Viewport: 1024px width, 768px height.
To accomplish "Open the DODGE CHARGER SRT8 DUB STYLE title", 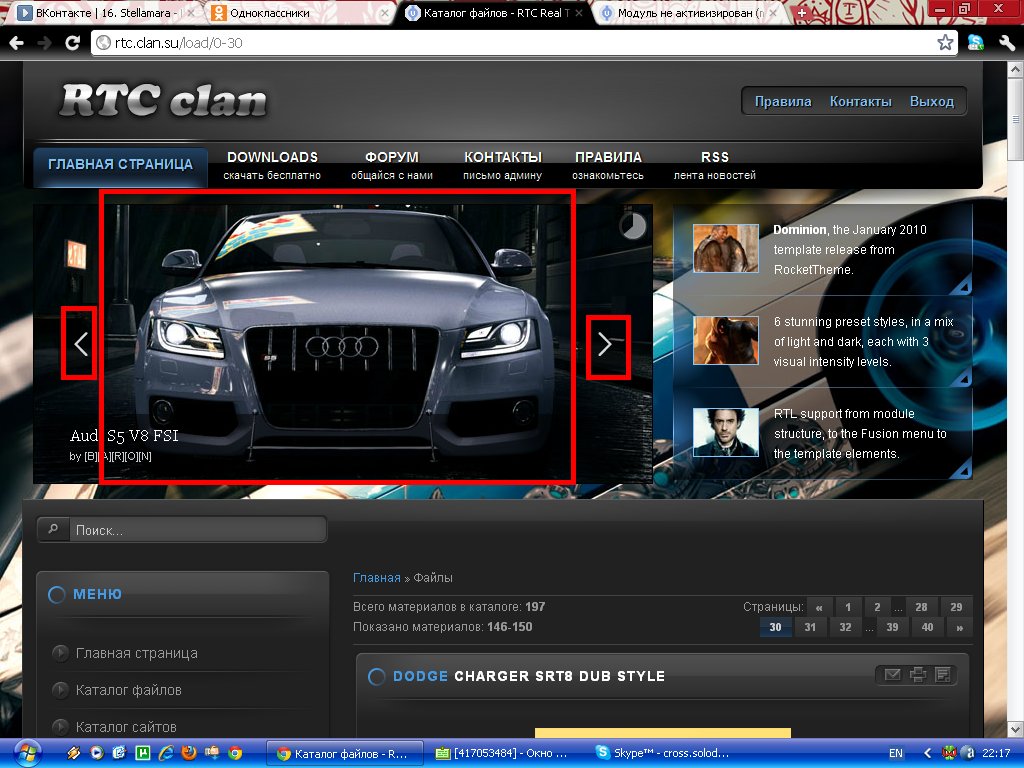I will click(529, 677).
